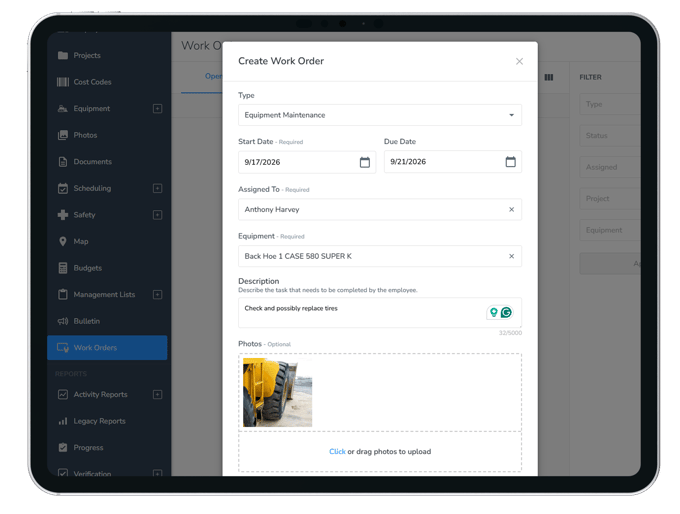Image resolution: width=680 pixels, height=514 pixels.
Task: Click the Management Lists clipboard icon
Action: [63, 295]
